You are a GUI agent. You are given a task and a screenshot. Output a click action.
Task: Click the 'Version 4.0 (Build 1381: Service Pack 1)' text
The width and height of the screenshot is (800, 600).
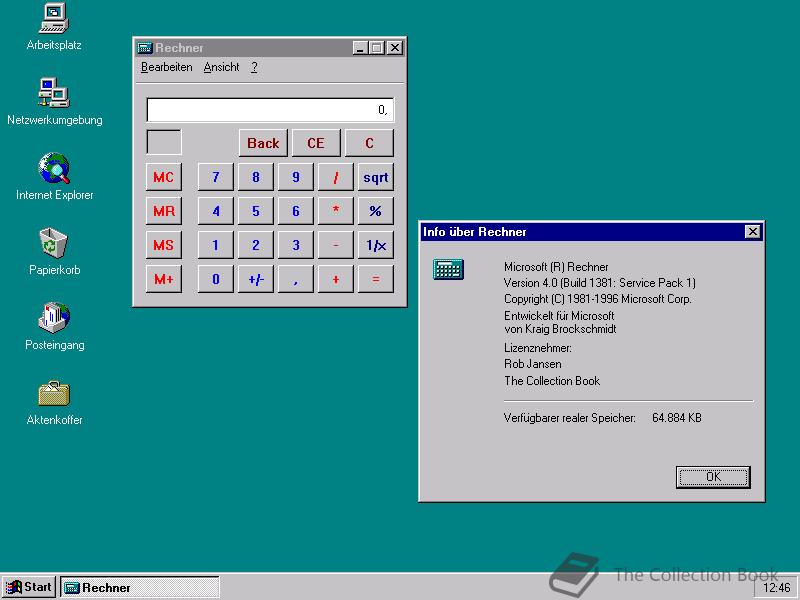click(x=599, y=283)
